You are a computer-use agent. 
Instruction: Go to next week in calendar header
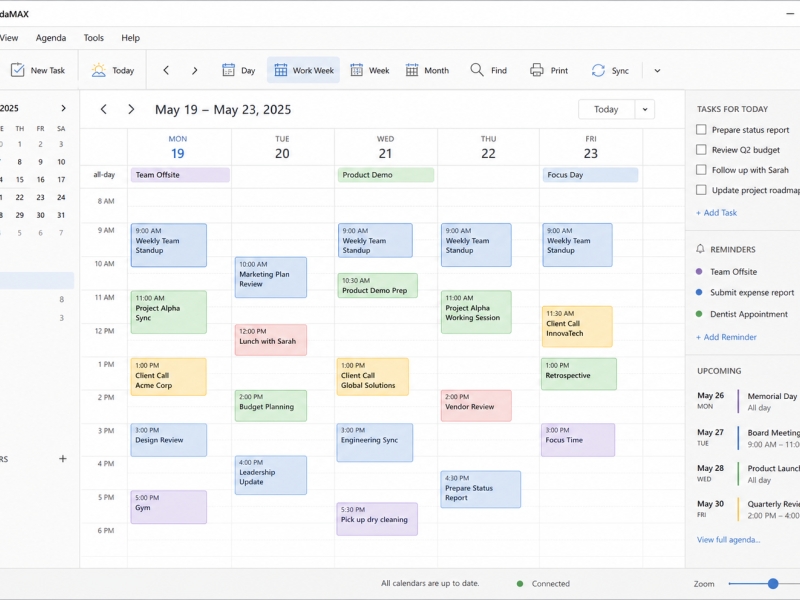click(131, 109)
